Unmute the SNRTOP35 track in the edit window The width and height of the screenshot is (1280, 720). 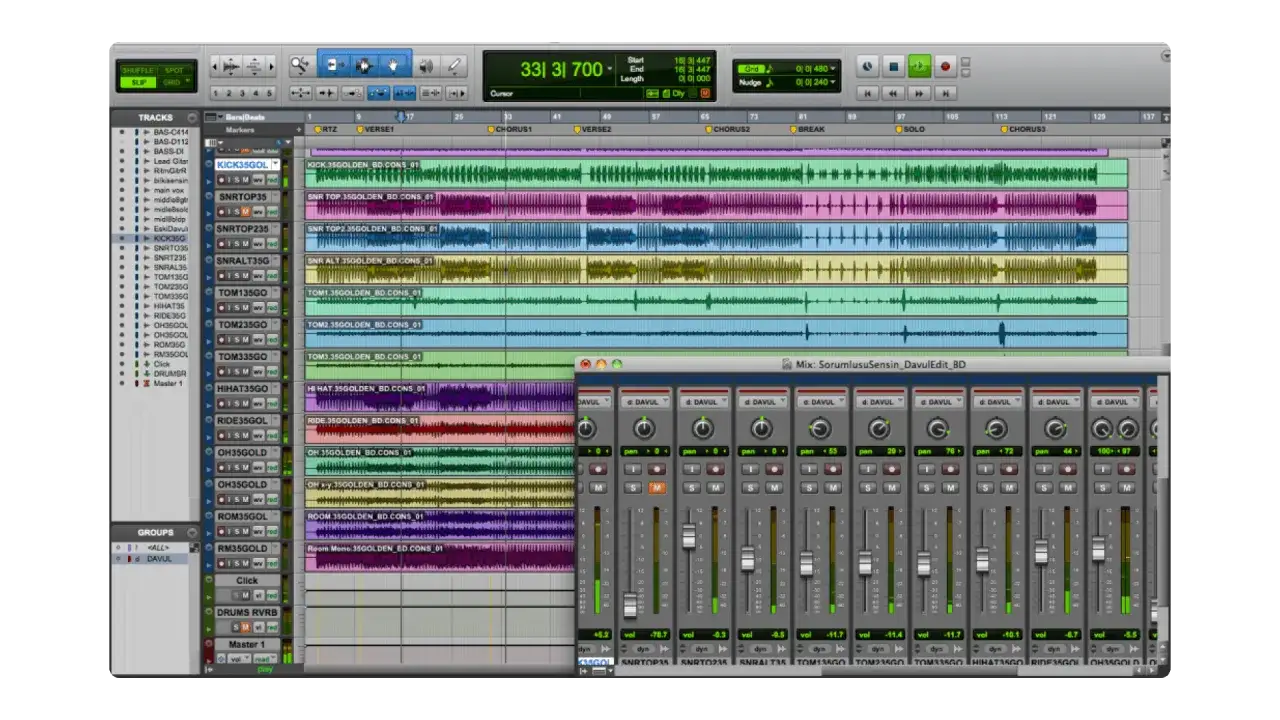[245, 211]
